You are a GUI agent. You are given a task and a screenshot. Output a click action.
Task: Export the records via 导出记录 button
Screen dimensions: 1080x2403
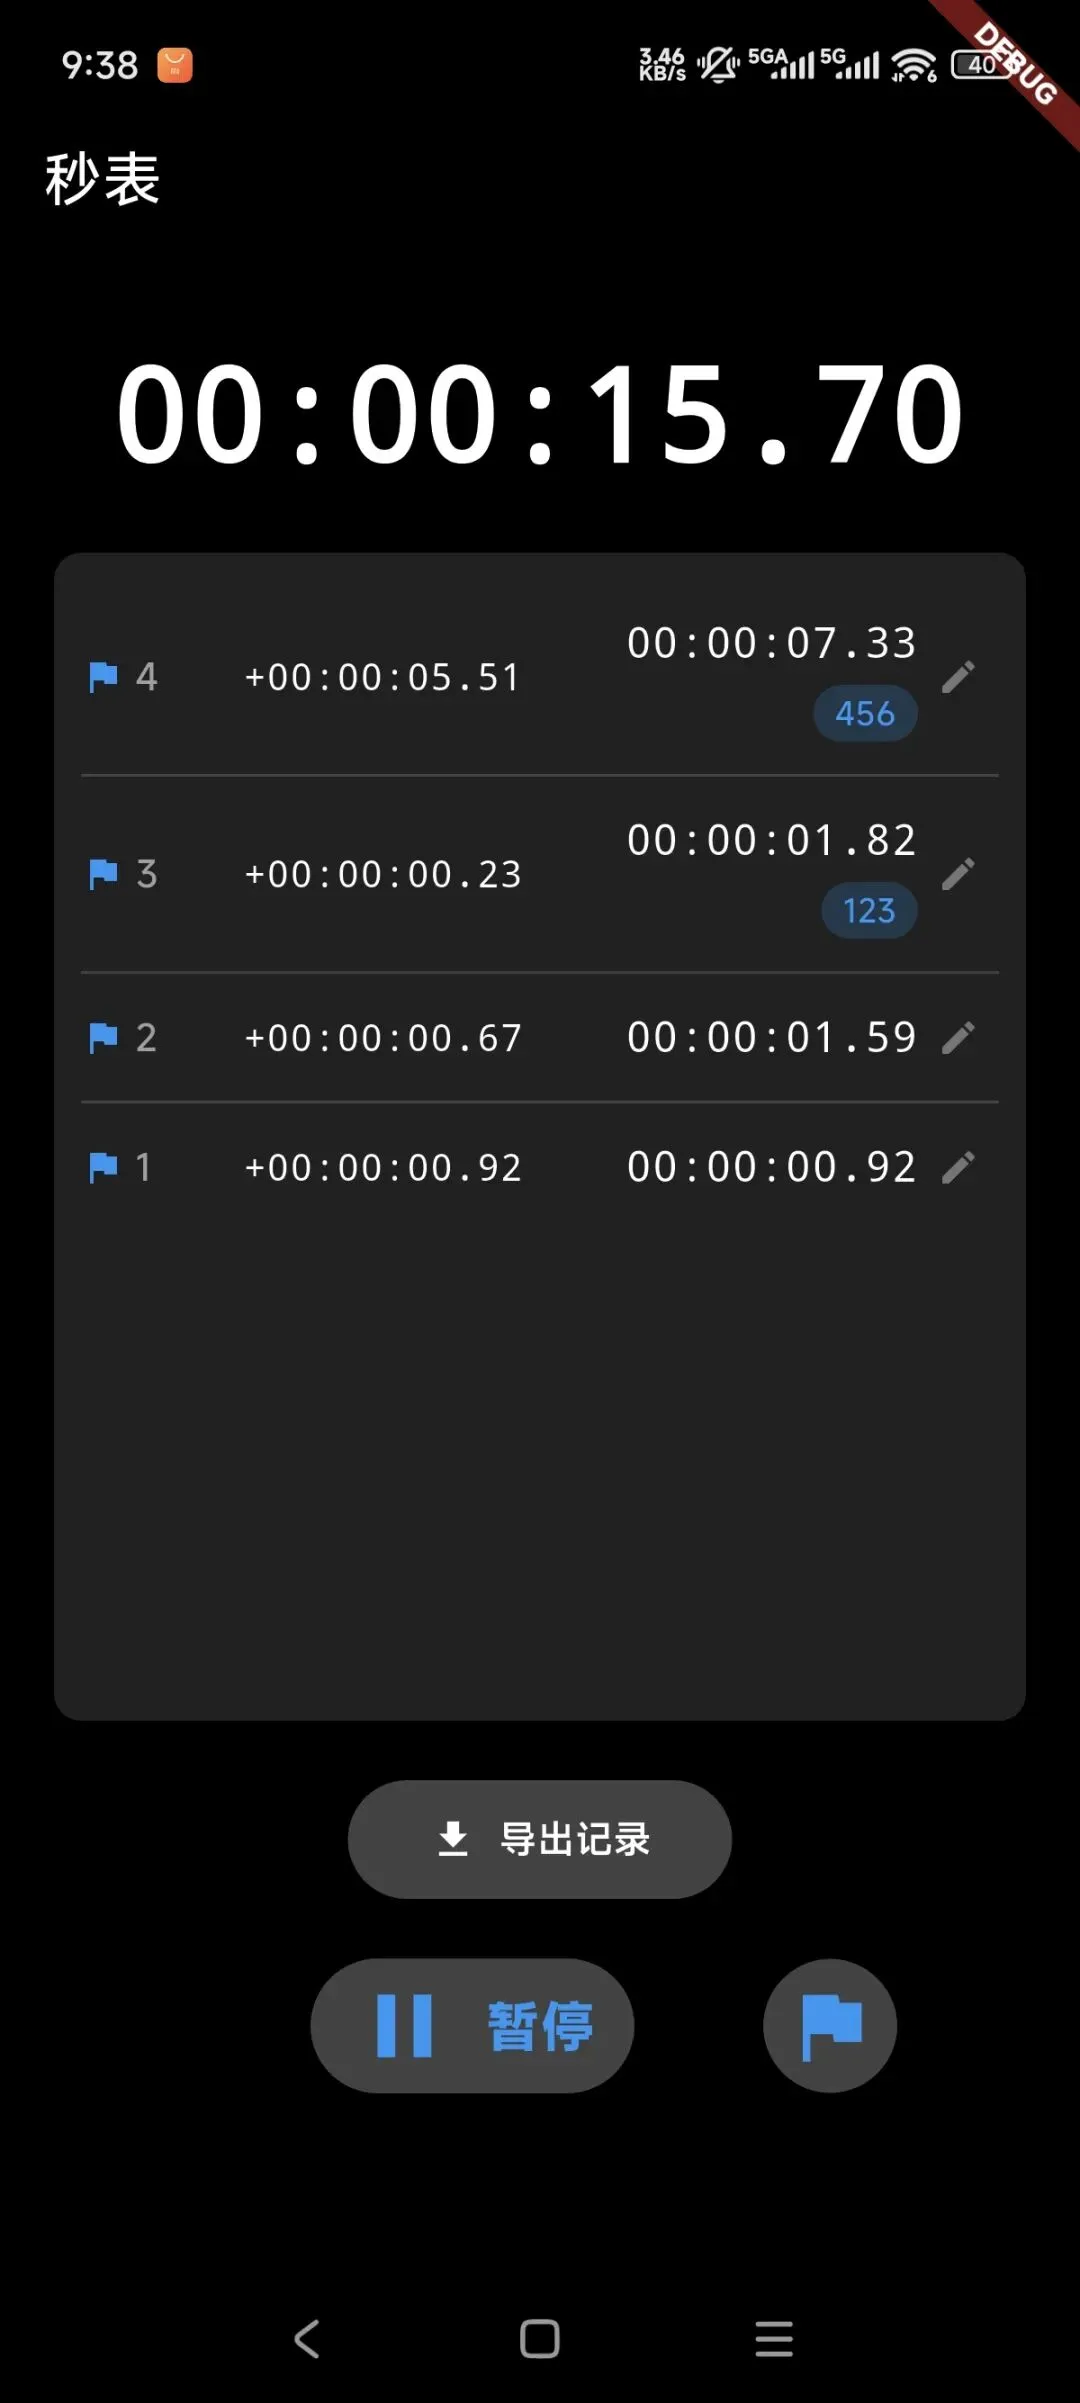(x=540, y=1839)
